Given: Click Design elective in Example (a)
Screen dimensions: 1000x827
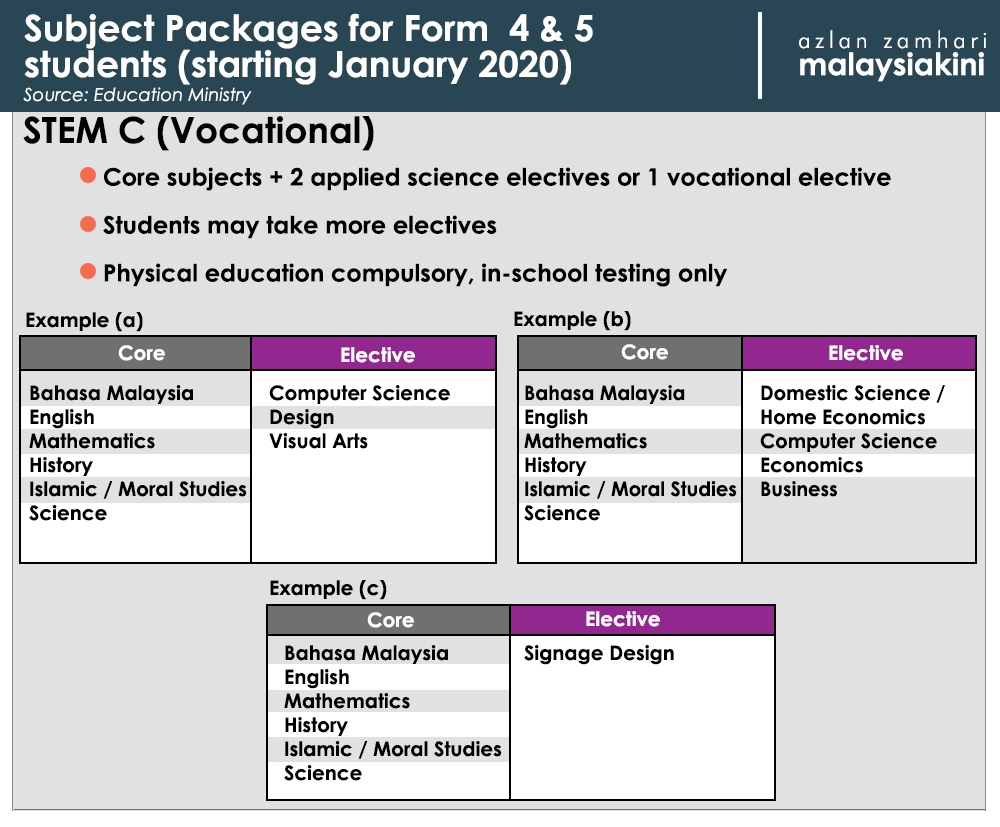Looking at the screenshot, I should (x=302, y=418).
